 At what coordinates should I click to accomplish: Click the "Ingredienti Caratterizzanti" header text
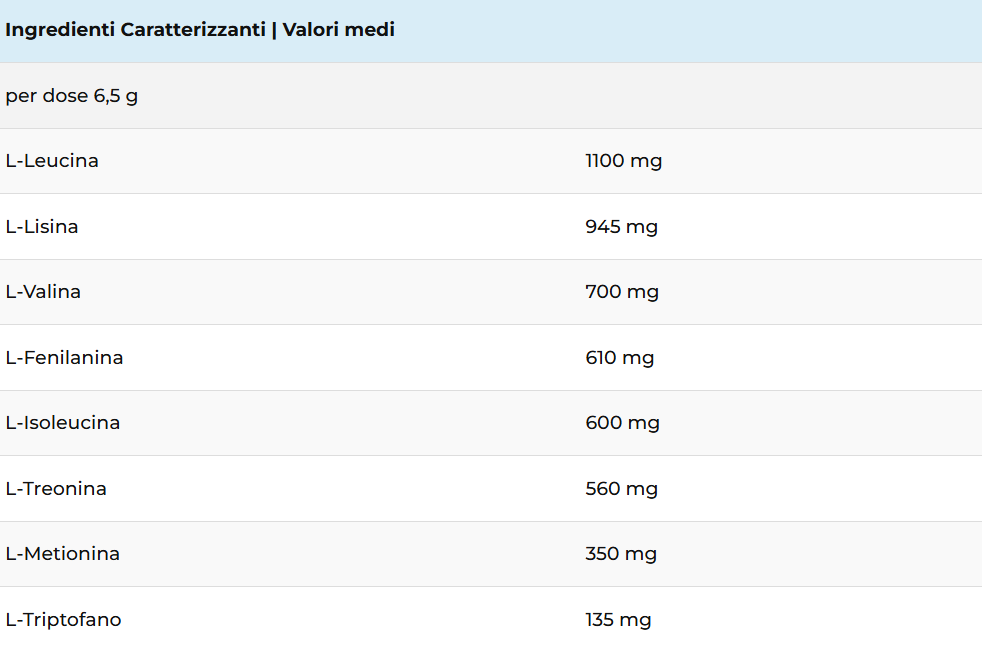pos(135,30)
